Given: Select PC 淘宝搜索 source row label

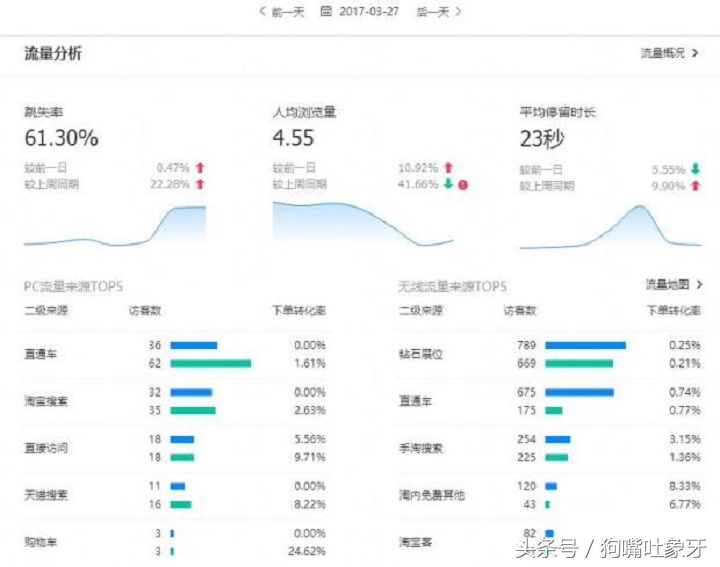Looking at the screenshot, I should click(x=46, y=401).
